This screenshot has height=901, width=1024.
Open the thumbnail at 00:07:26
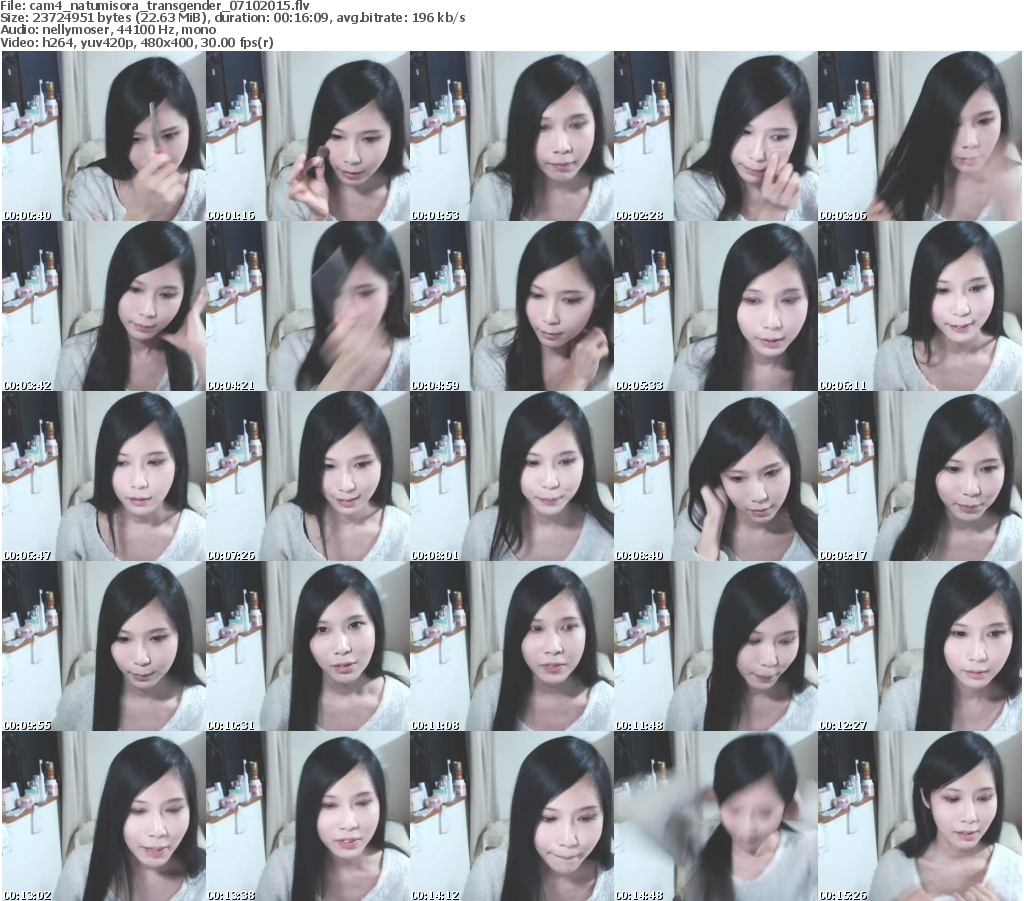tap(308, 476)
